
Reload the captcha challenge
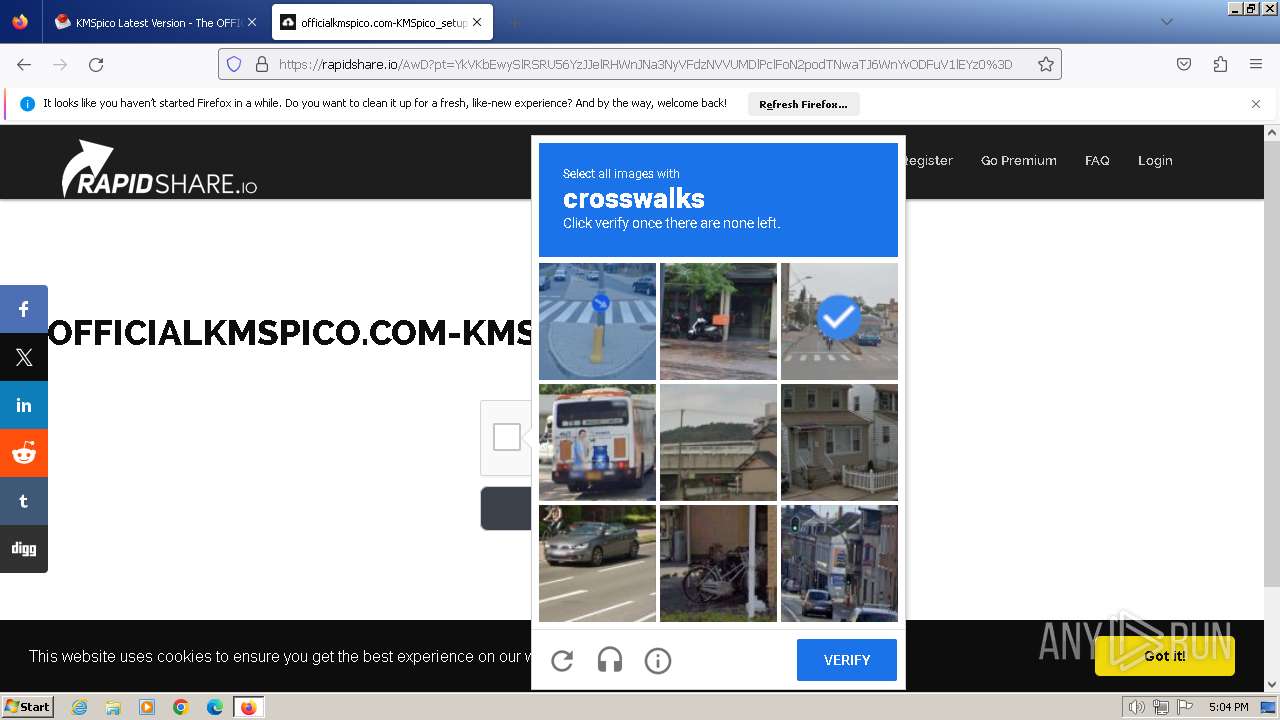click(x=562, y=660)
